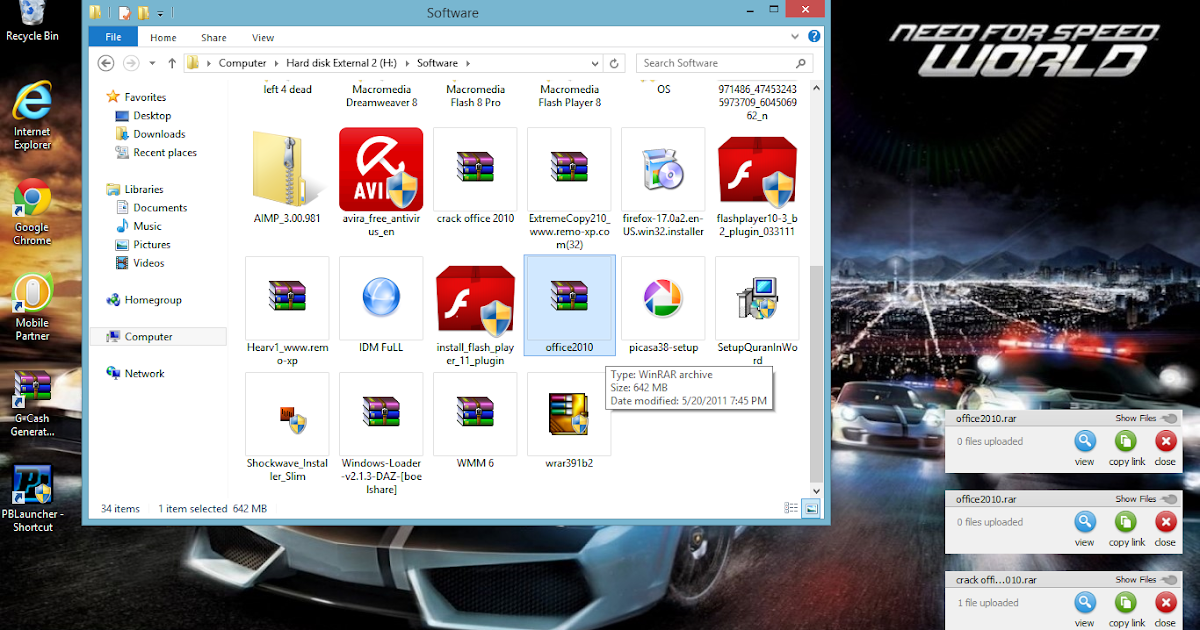1200x630 pixels.
Task: Open the Home ribbon tab
Action: pyautogui.click(x=163, y=38)
